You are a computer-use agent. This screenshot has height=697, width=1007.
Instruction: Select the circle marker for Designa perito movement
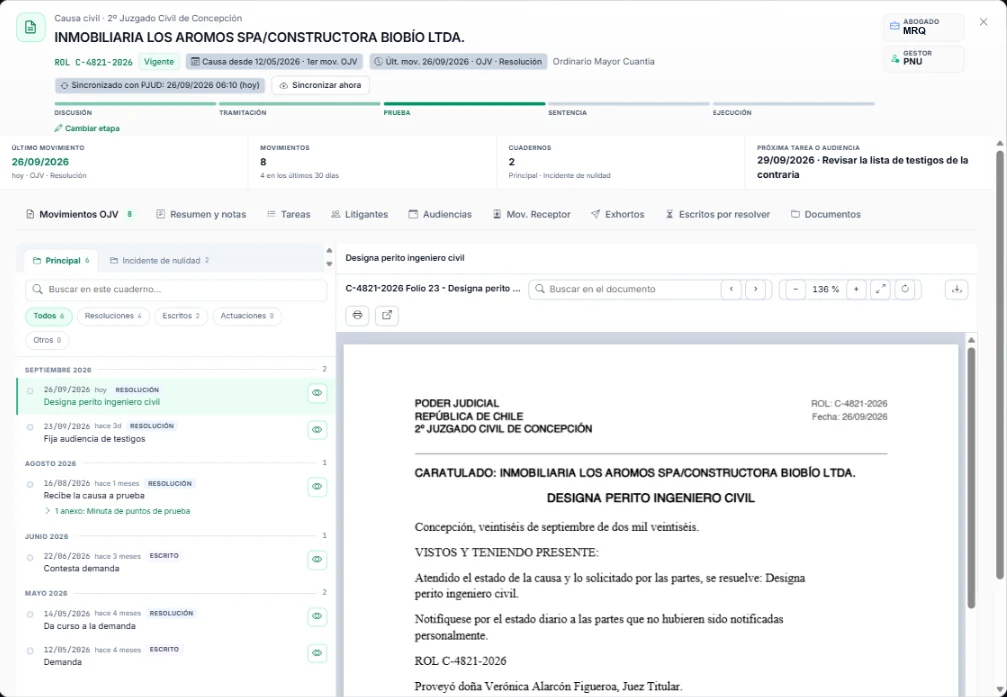30,391
